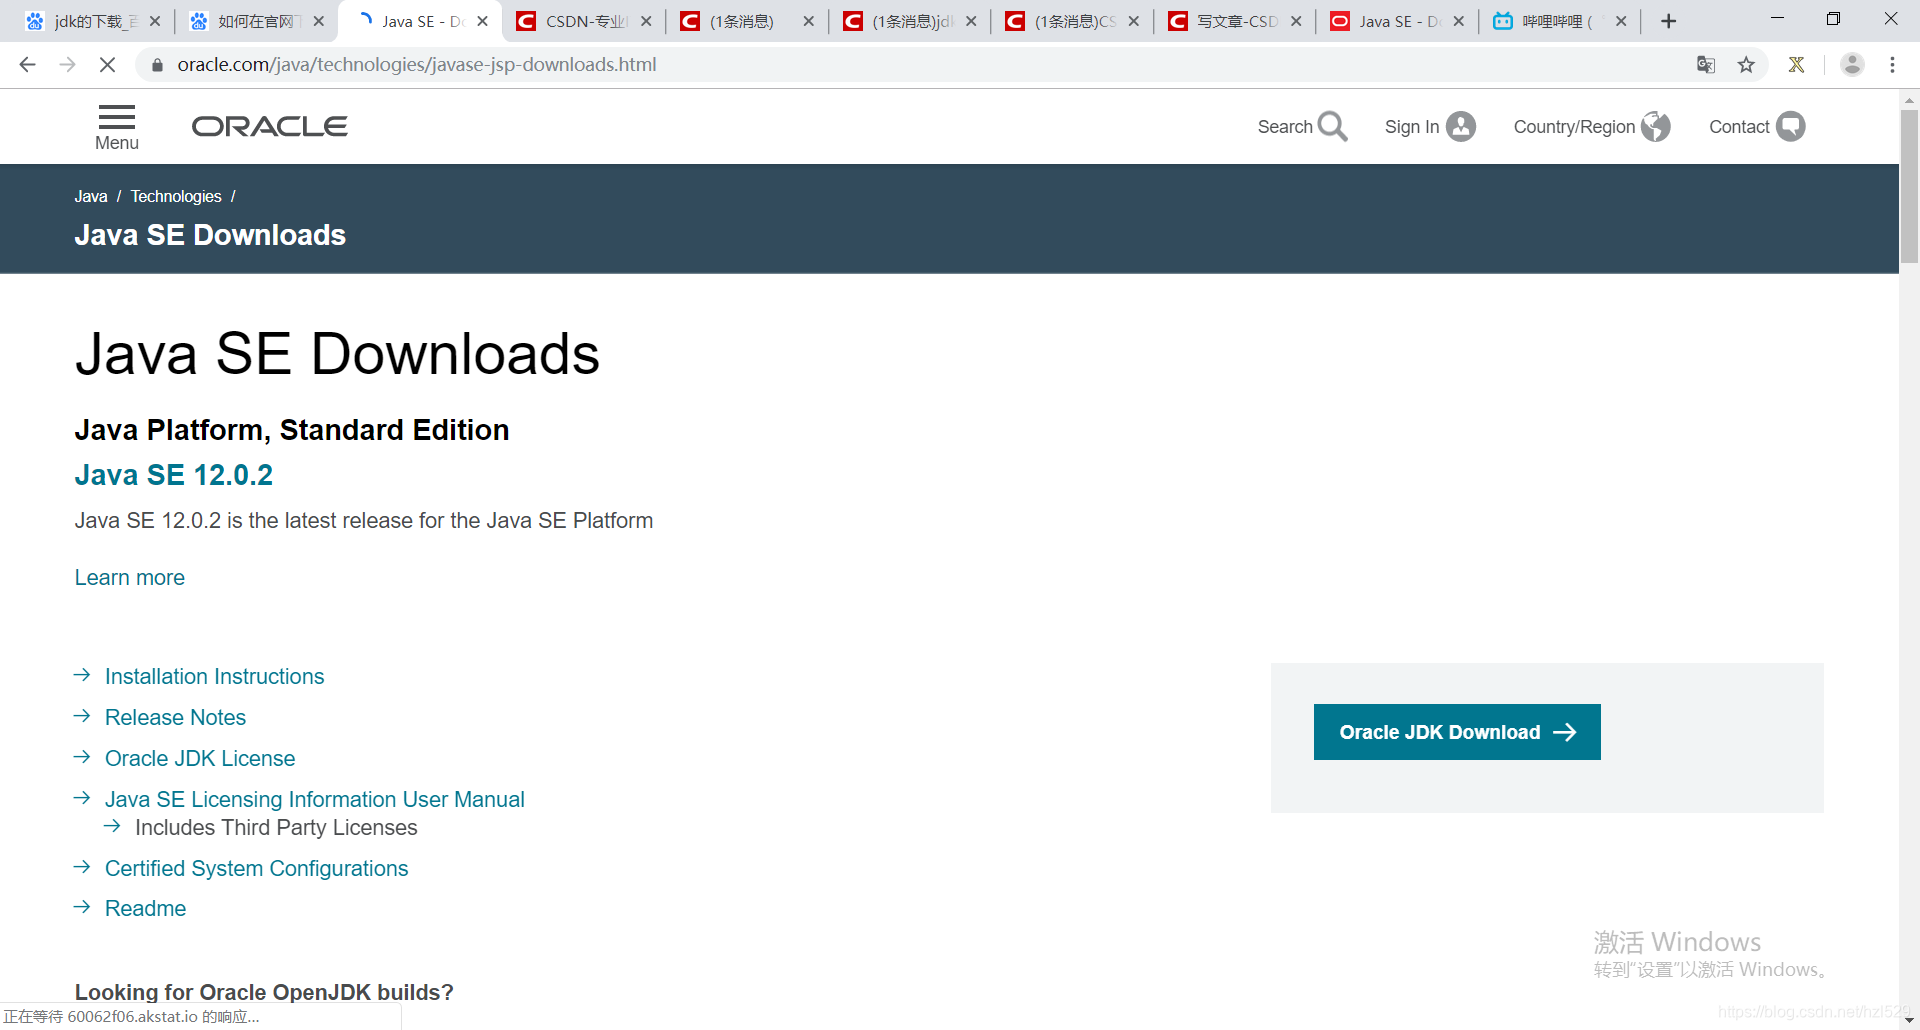Stop page loading with X button

tap(107, 64)
